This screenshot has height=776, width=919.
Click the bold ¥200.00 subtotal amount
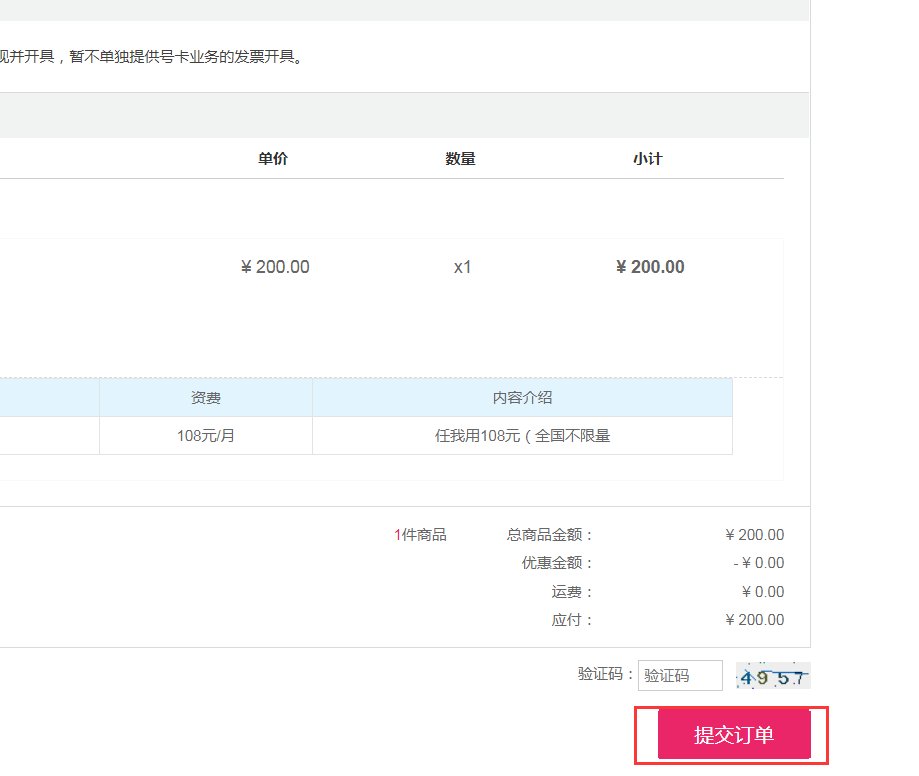(x=648, y=267)
